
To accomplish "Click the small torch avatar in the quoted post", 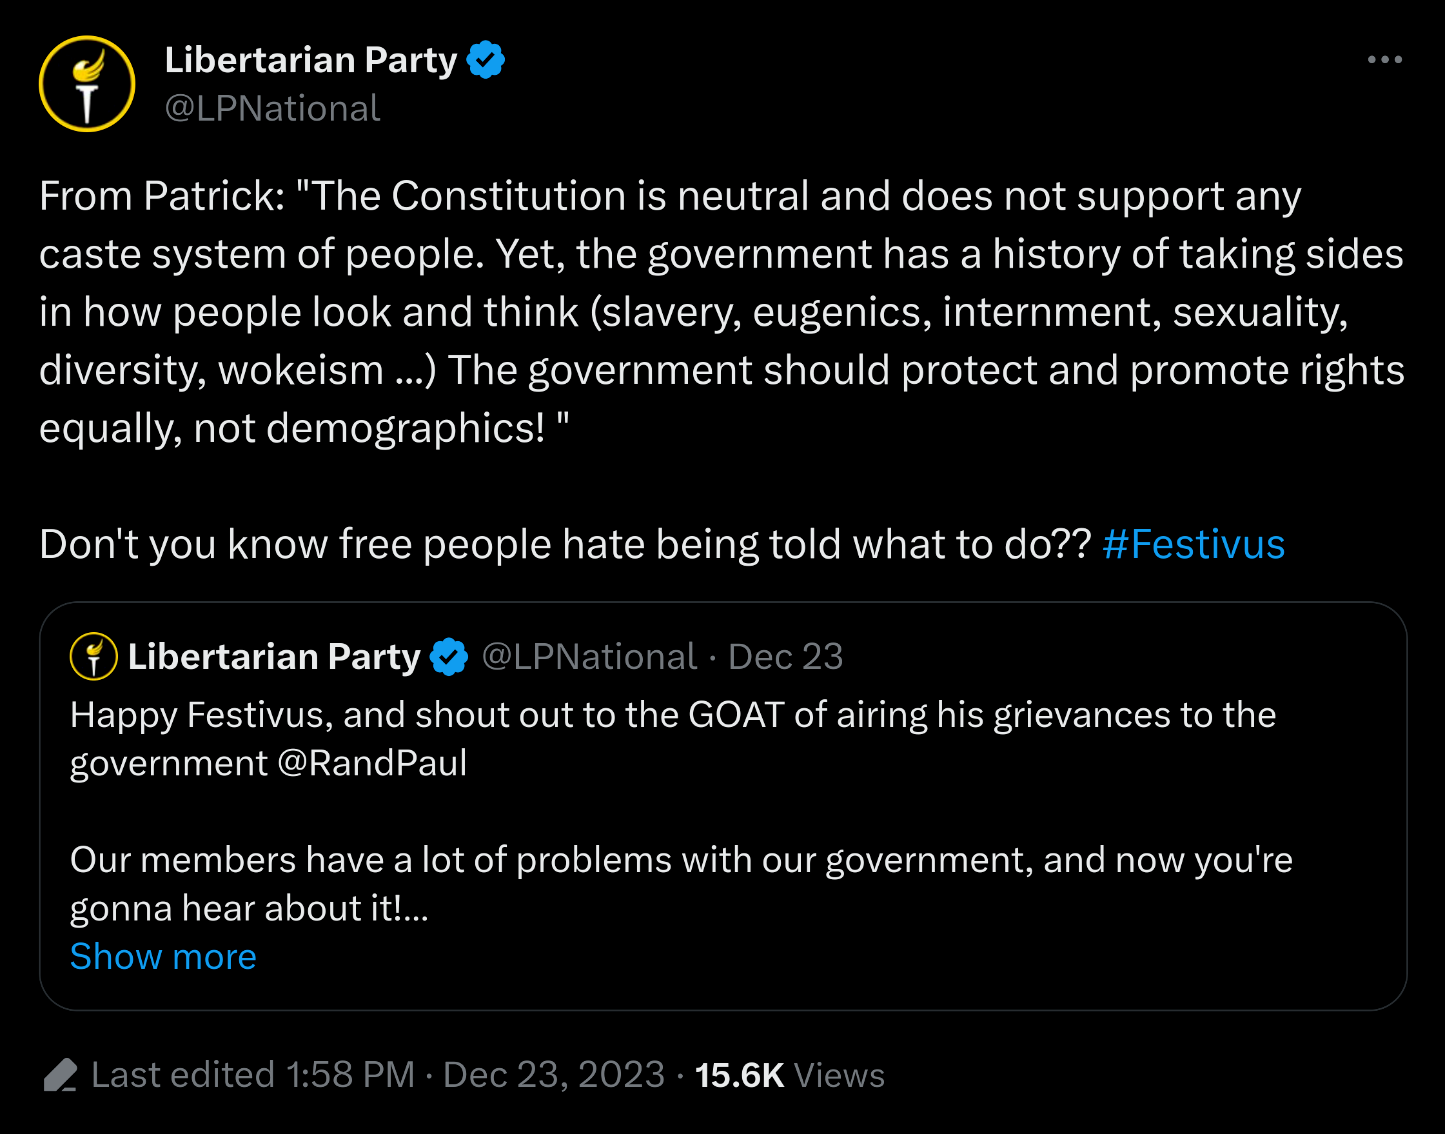I will (x=94, y=657).
